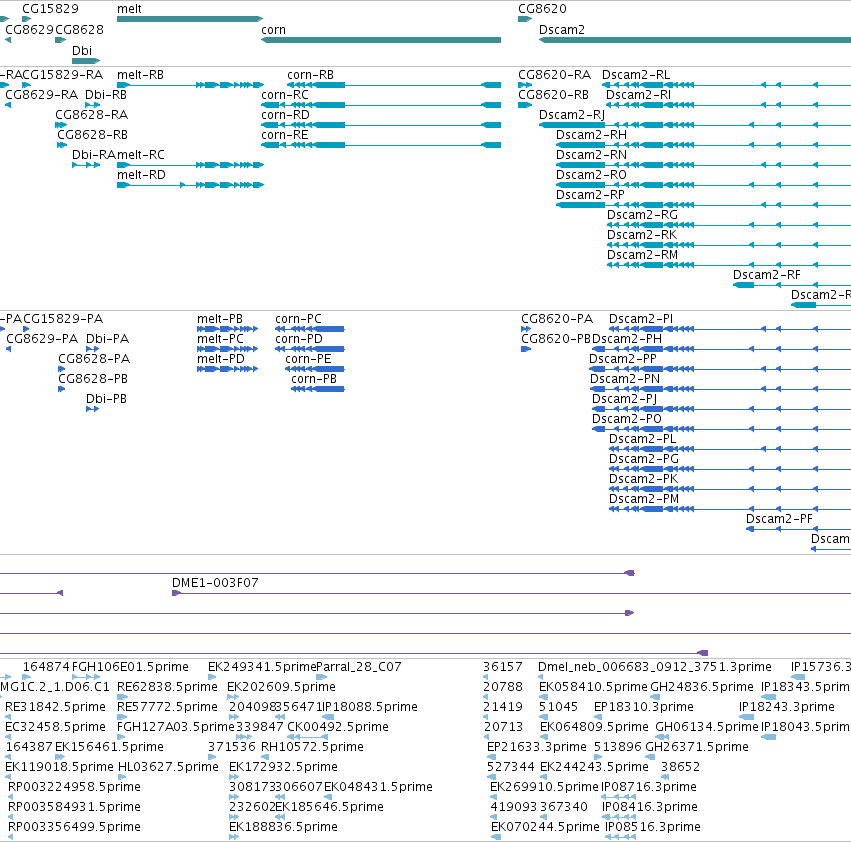
Task: Click the Dscam2-RI transcript label
Action: [x=638, y=95]
